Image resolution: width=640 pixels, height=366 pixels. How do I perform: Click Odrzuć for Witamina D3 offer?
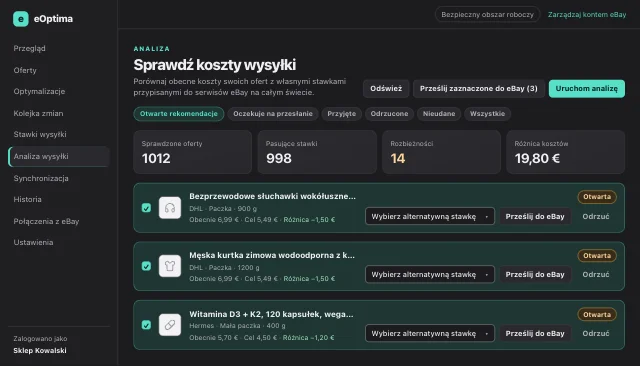coord(596,333)
